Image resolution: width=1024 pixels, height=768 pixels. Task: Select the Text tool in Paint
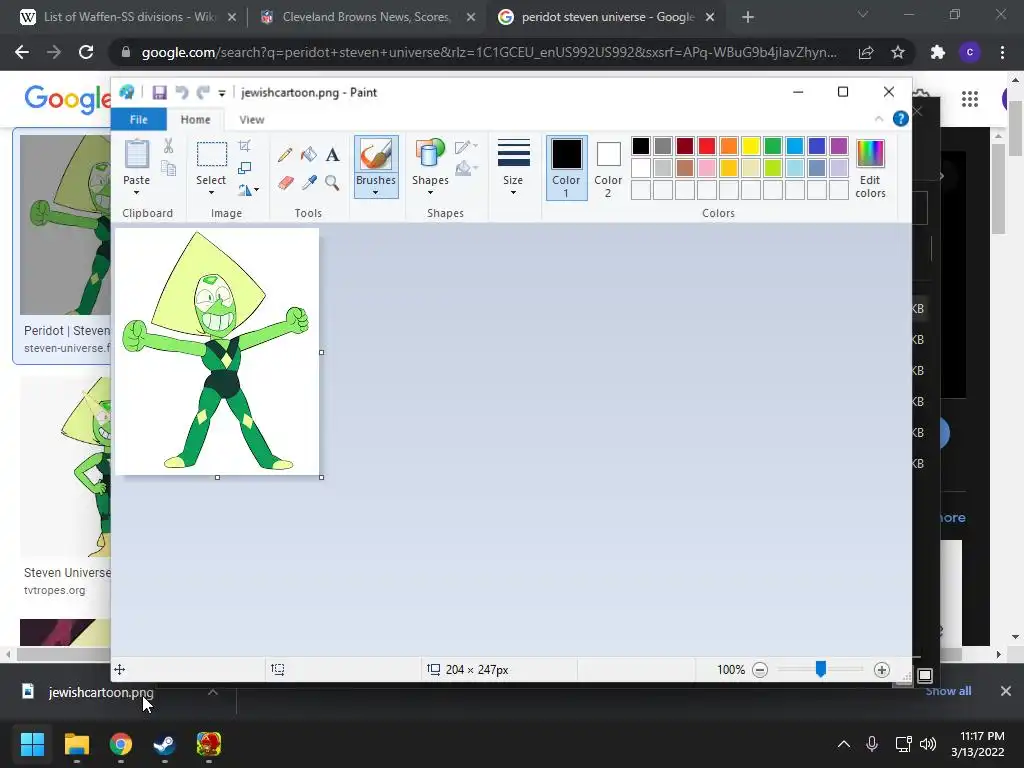[332, 155]
